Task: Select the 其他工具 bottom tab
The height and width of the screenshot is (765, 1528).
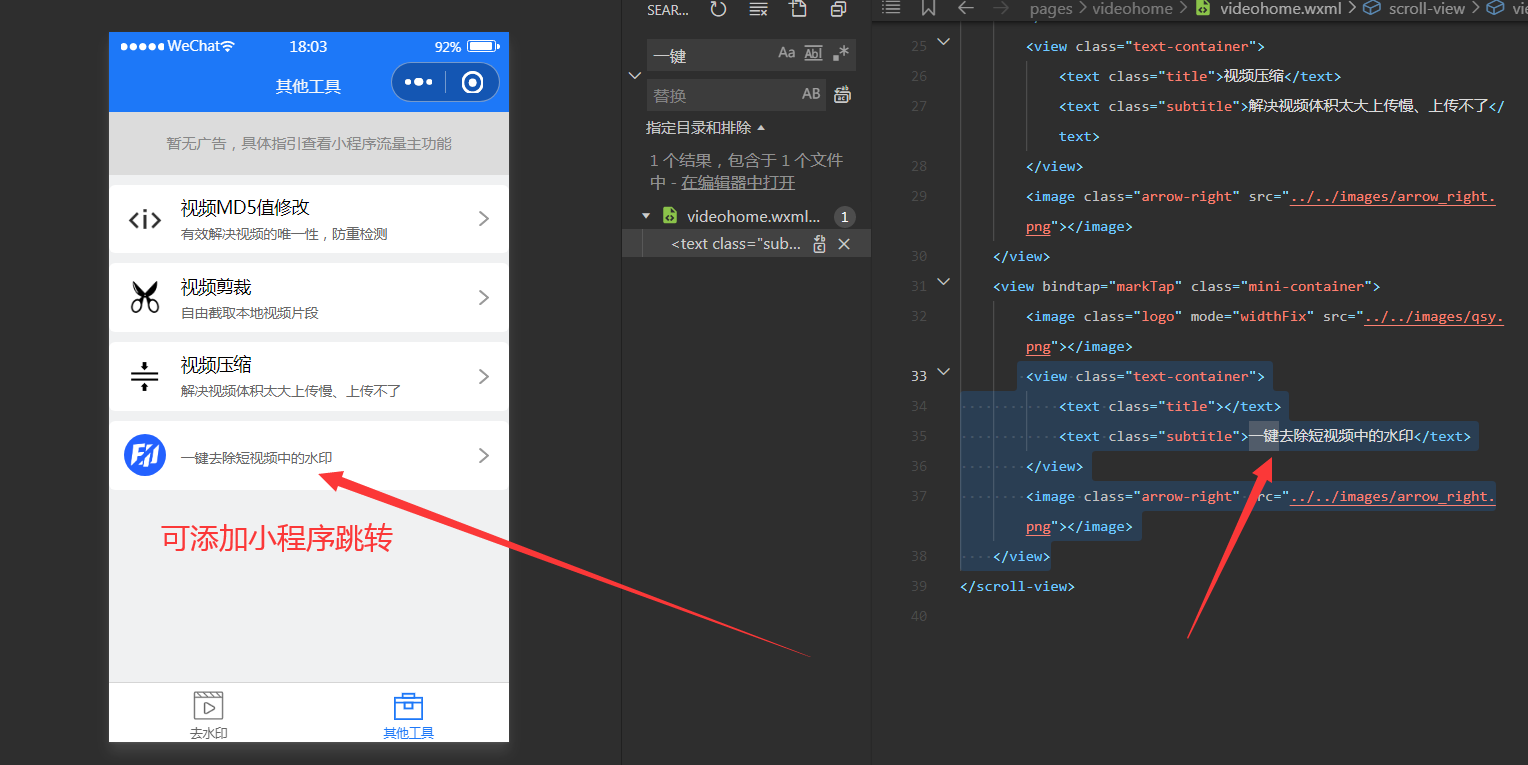Action: 408,715
